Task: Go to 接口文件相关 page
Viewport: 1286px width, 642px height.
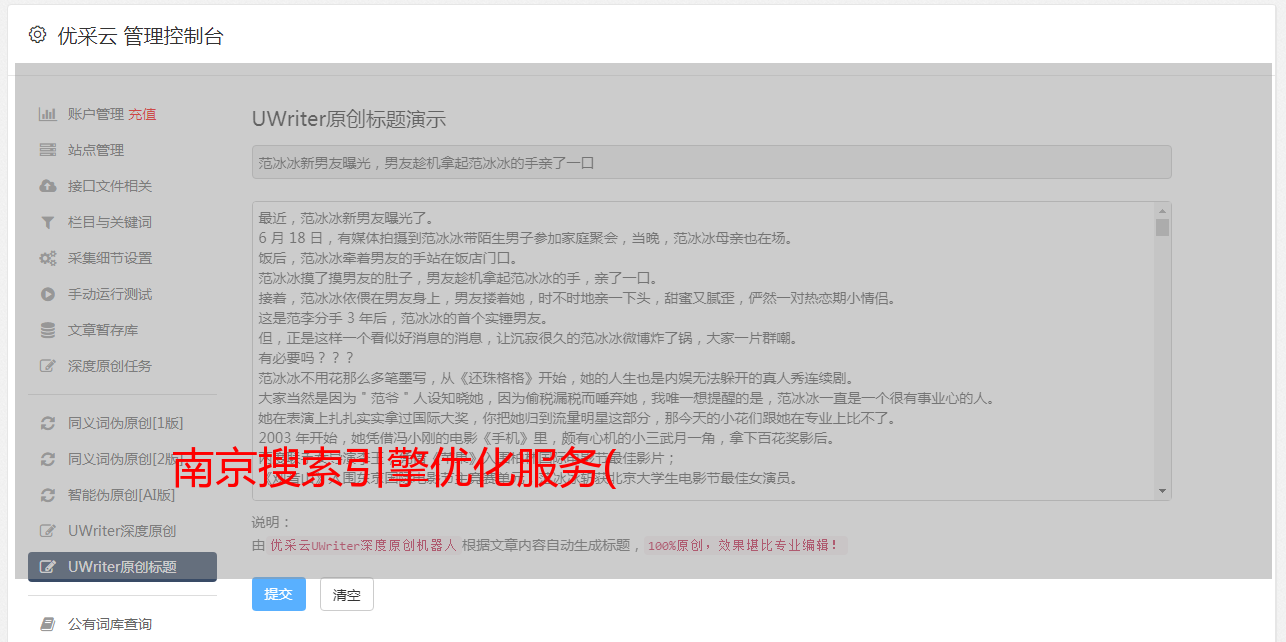Action: (110, 186)
